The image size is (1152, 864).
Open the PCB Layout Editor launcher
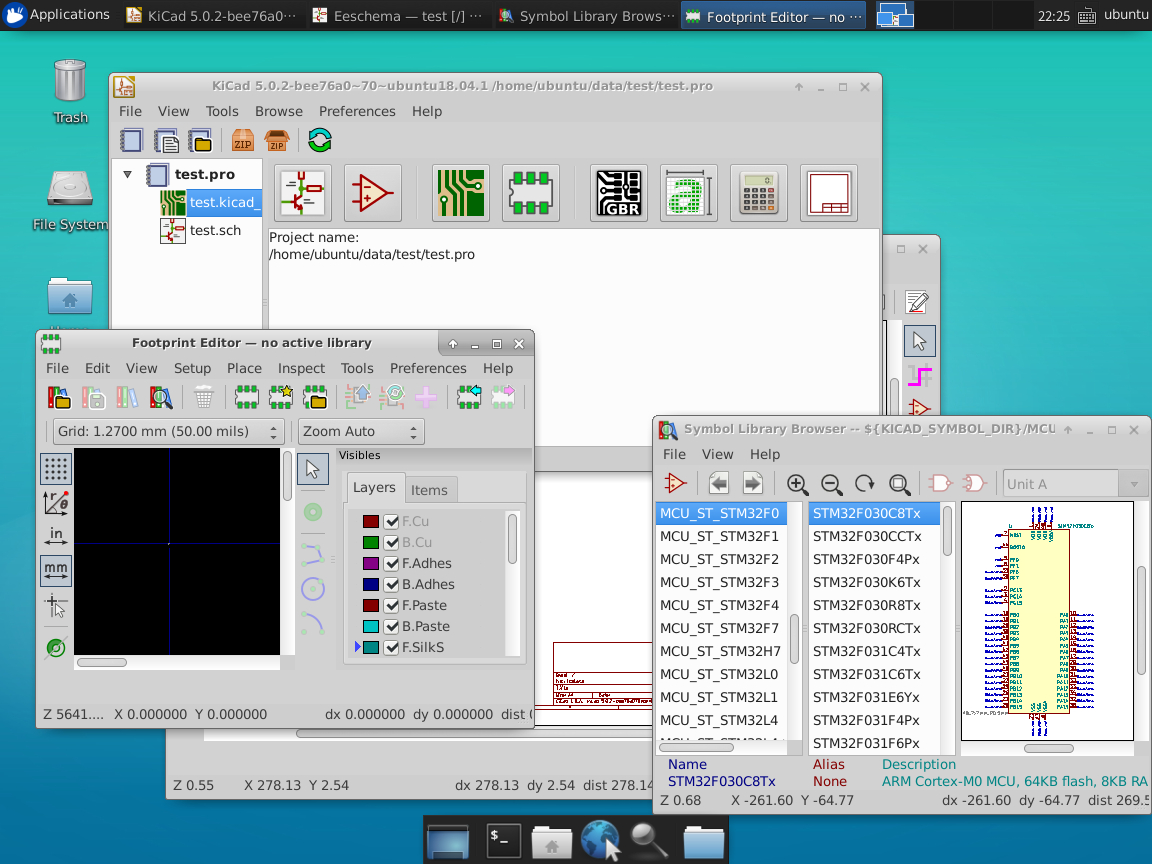461,193
